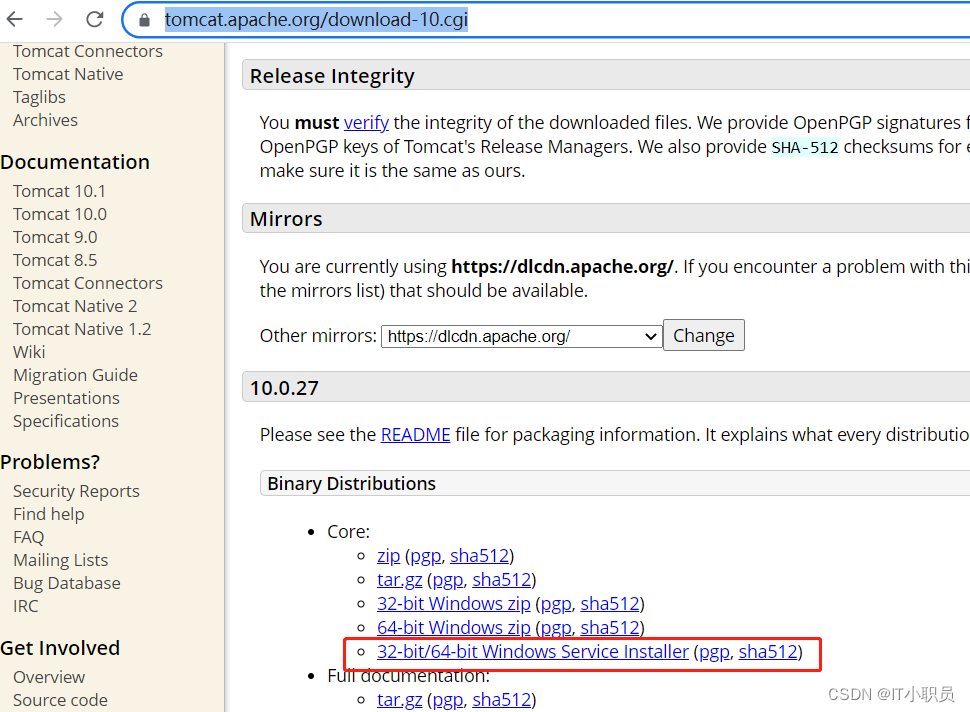This screenshot has width=970, height=712.
Task: Open pgp link for Windows Service Installer
Action: pos(715,651)
